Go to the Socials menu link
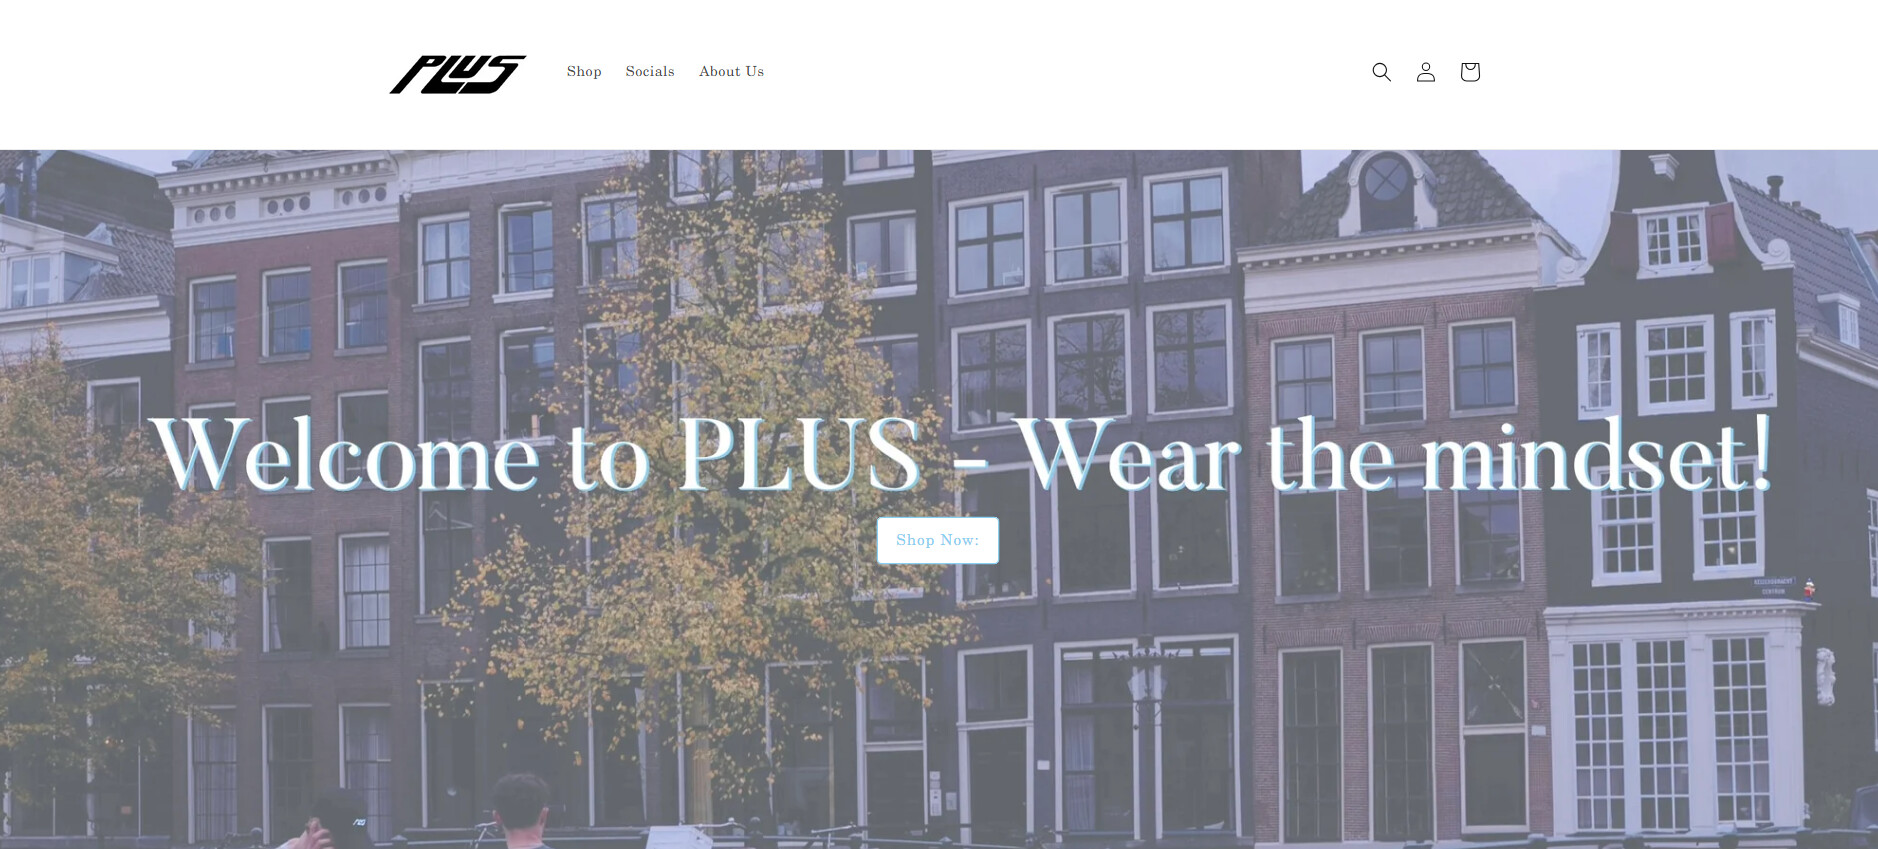Viewport: 1878px width, 849px height. pos(650,72)
